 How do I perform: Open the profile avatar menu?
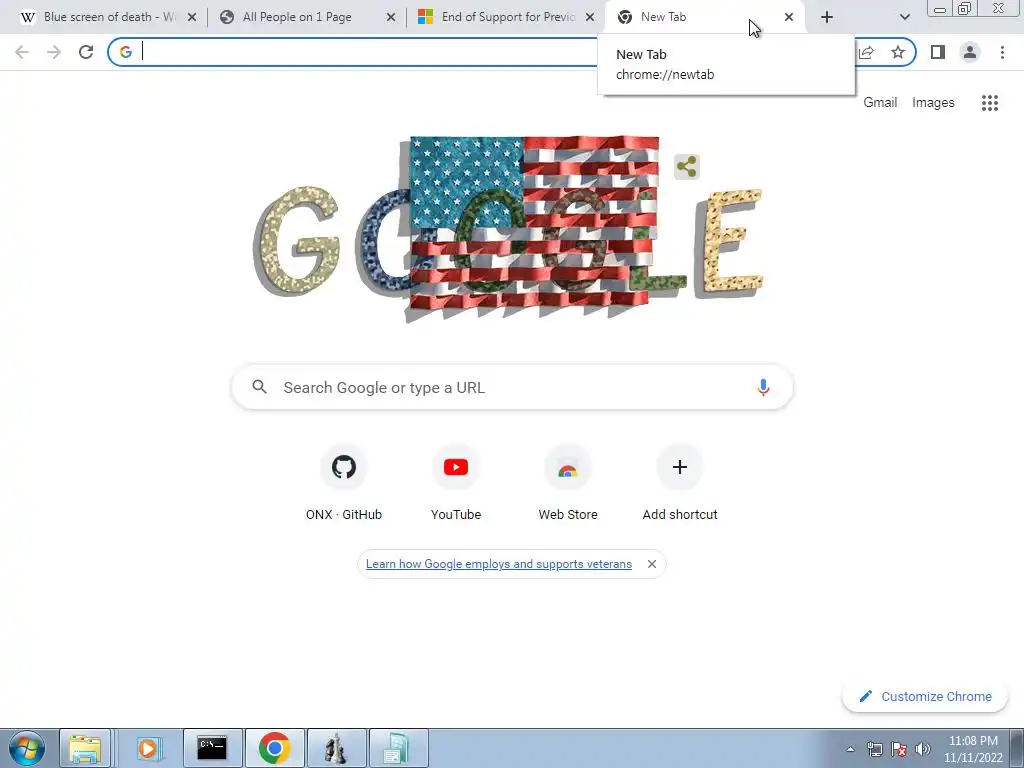coord(970,52)
